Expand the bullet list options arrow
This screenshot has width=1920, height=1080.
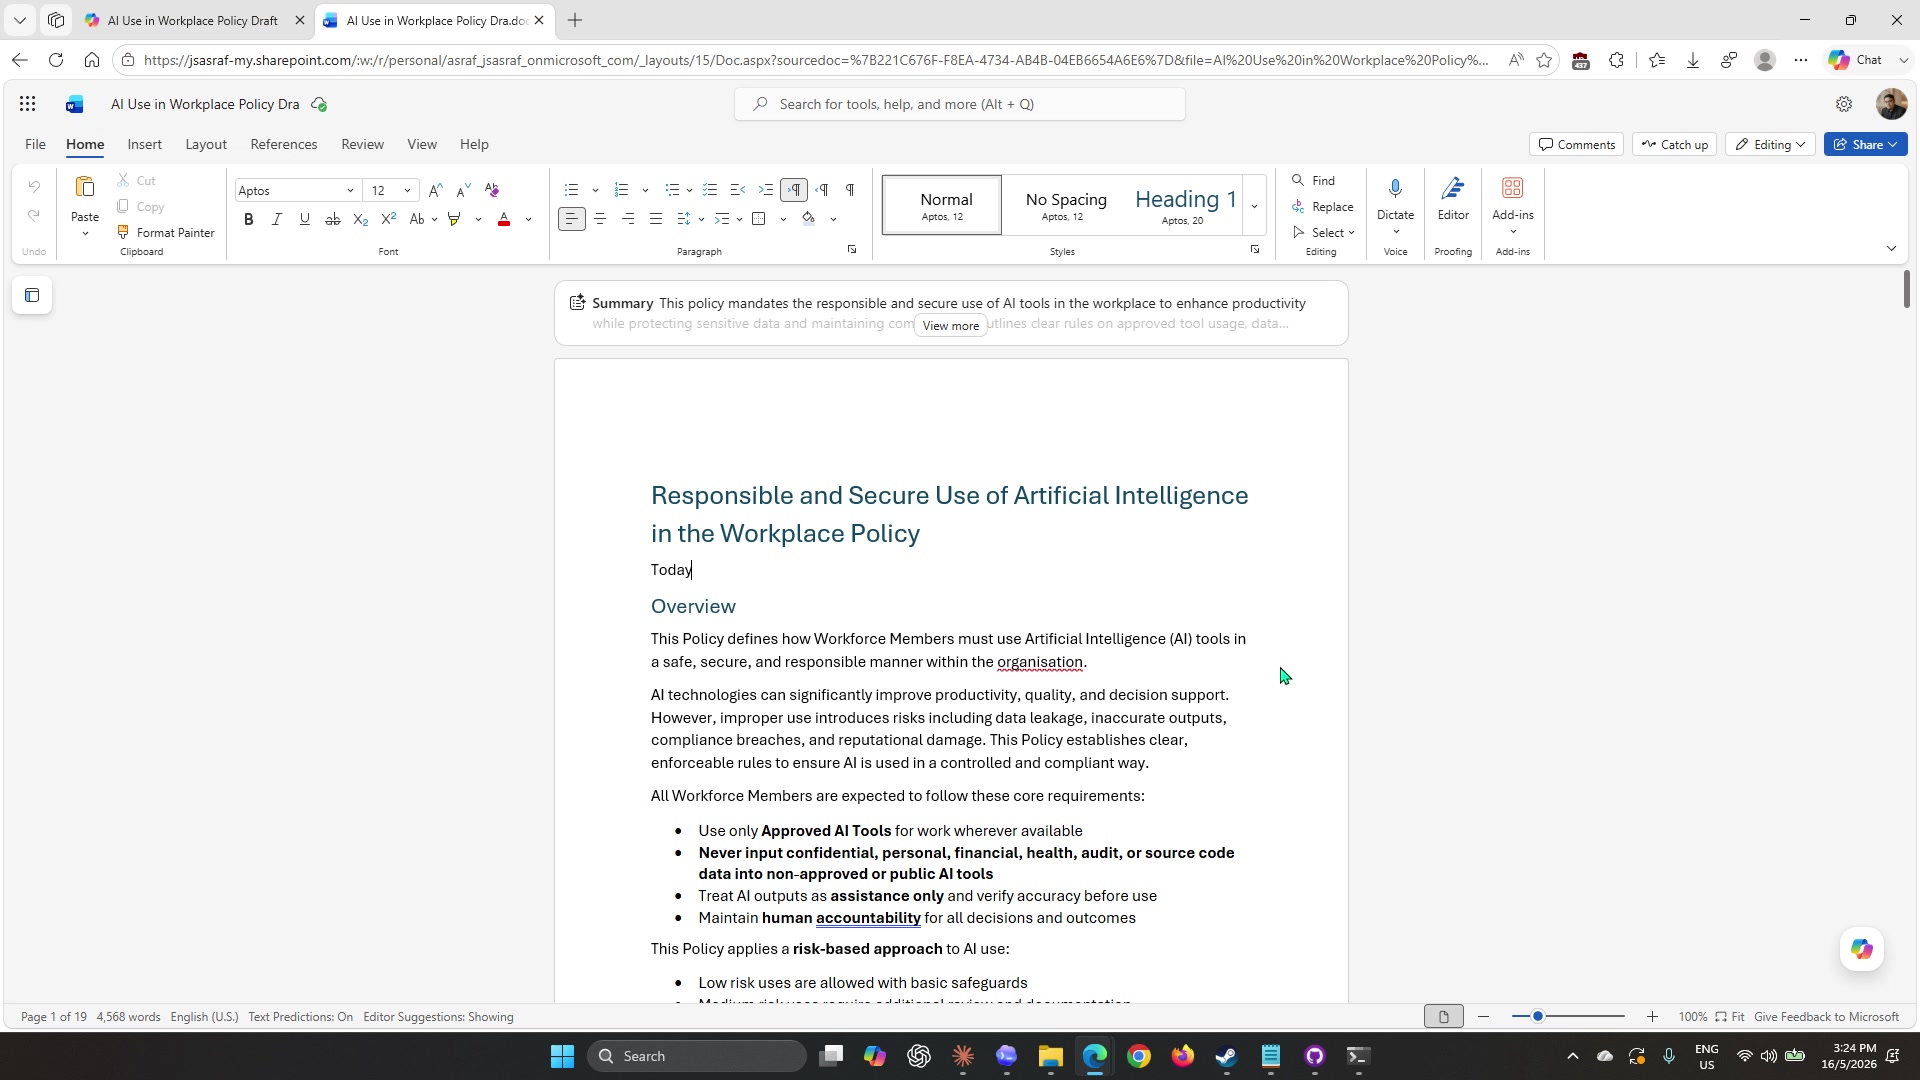[595, 190]
